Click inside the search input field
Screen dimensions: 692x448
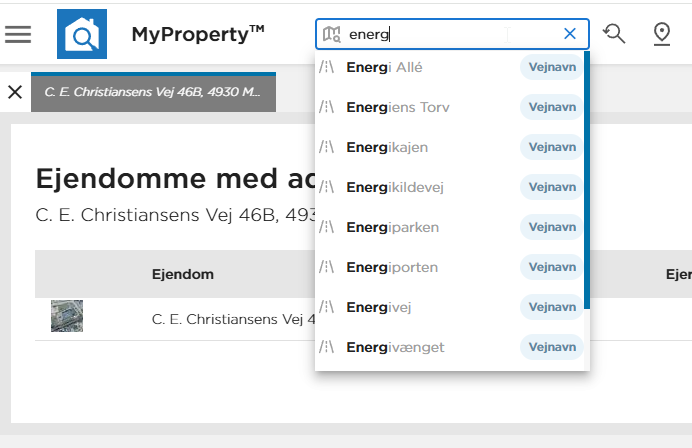(450, 34)
